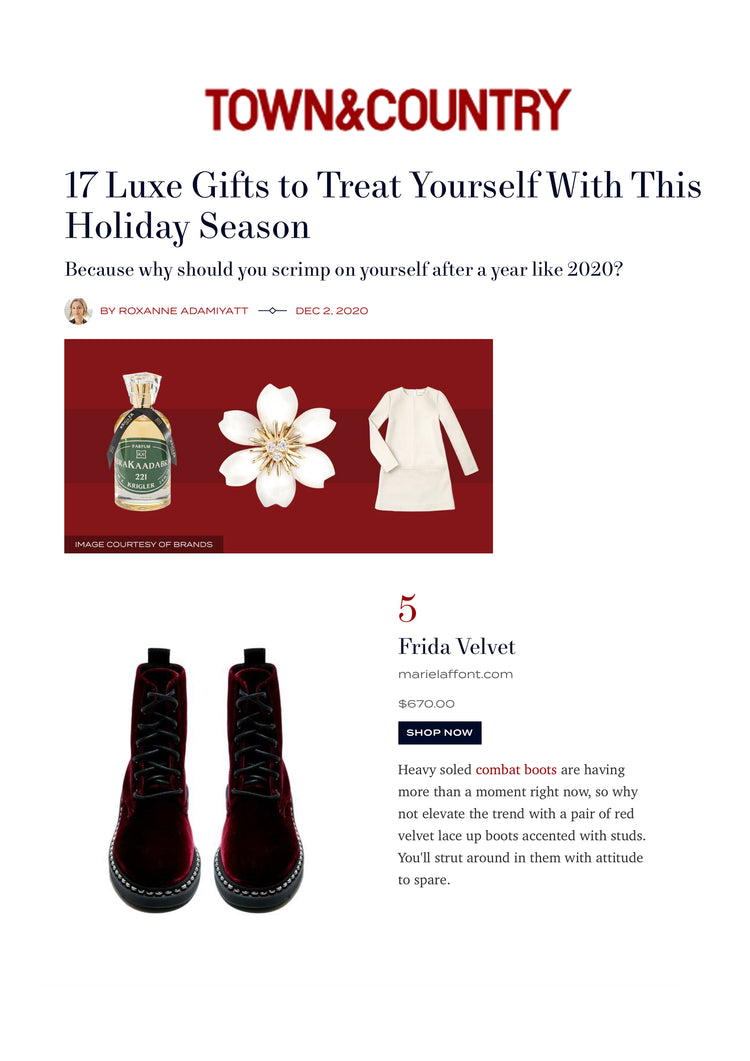The width and height of the screenshot is (750, 1061).
Task: Select the cream long-sleeve dress image
Action: coord(422,448)
